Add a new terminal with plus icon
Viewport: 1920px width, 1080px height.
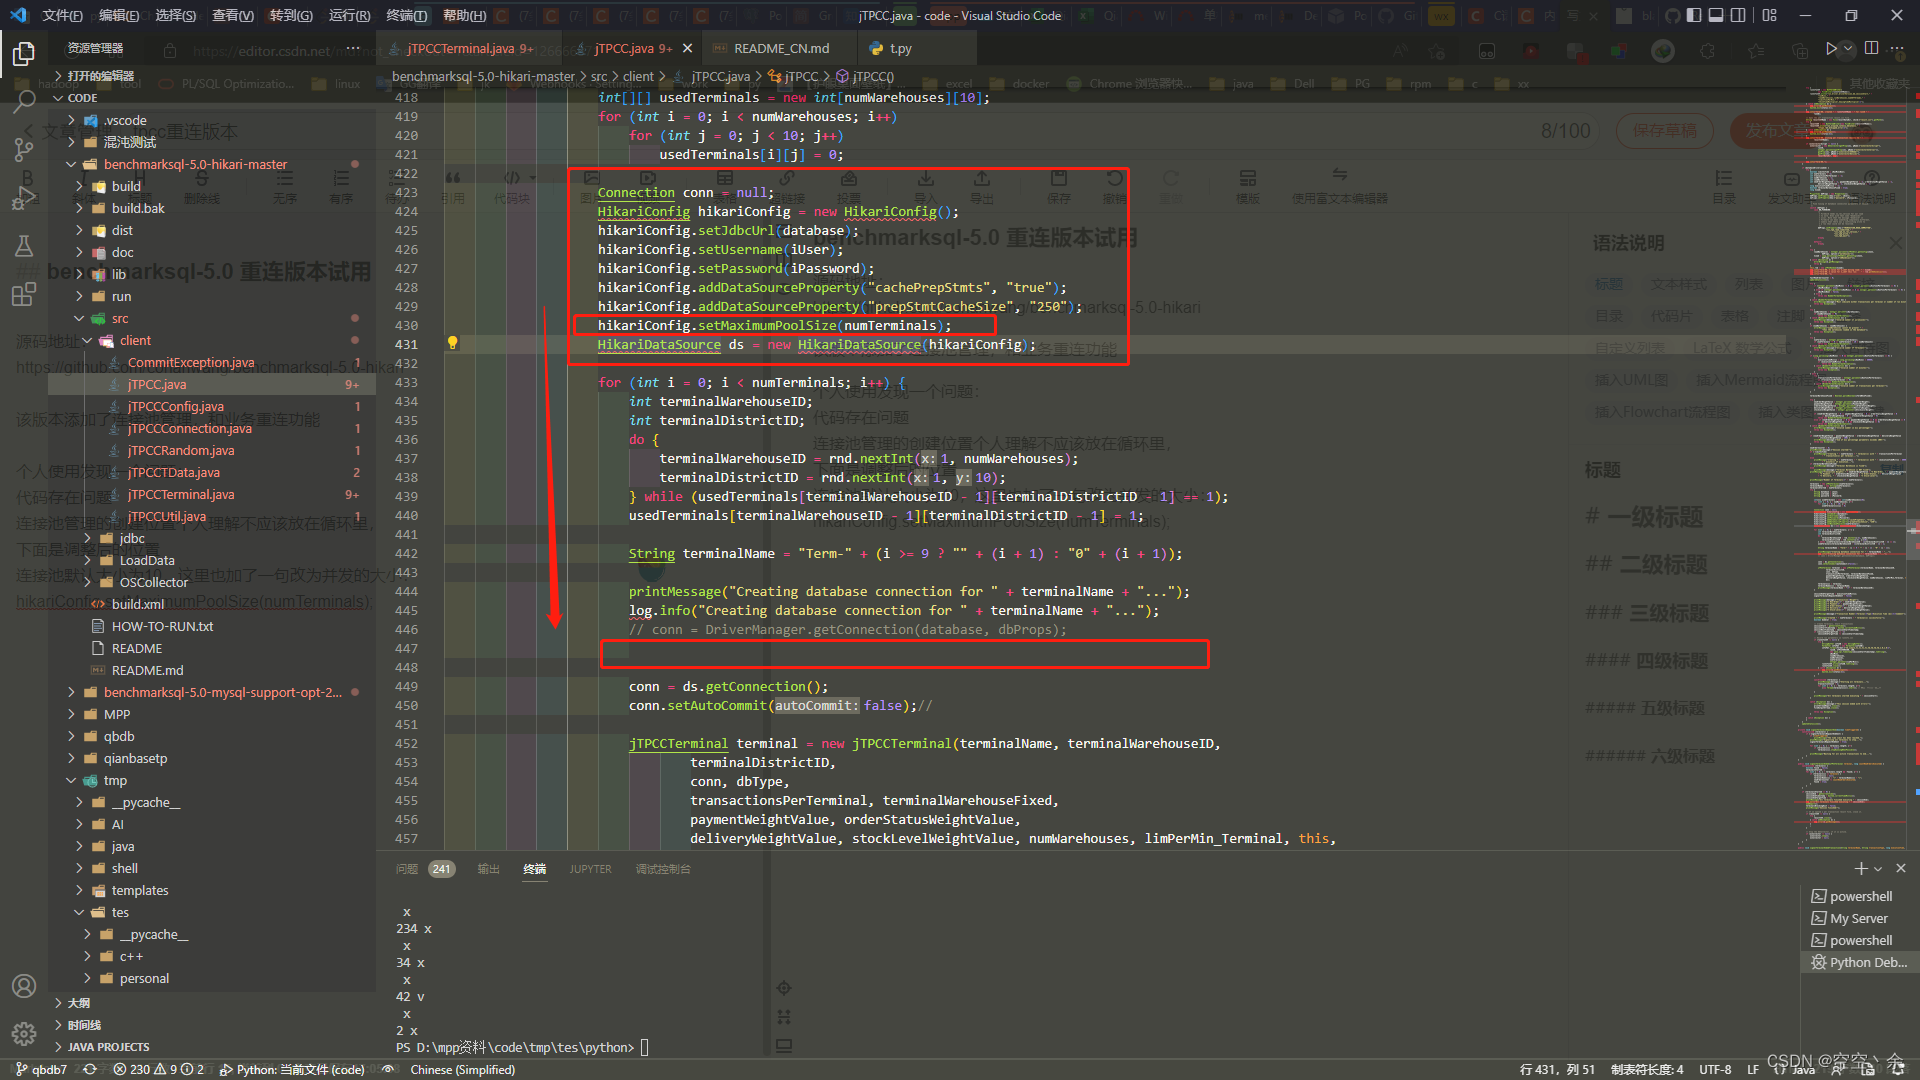coord(1860,868)
